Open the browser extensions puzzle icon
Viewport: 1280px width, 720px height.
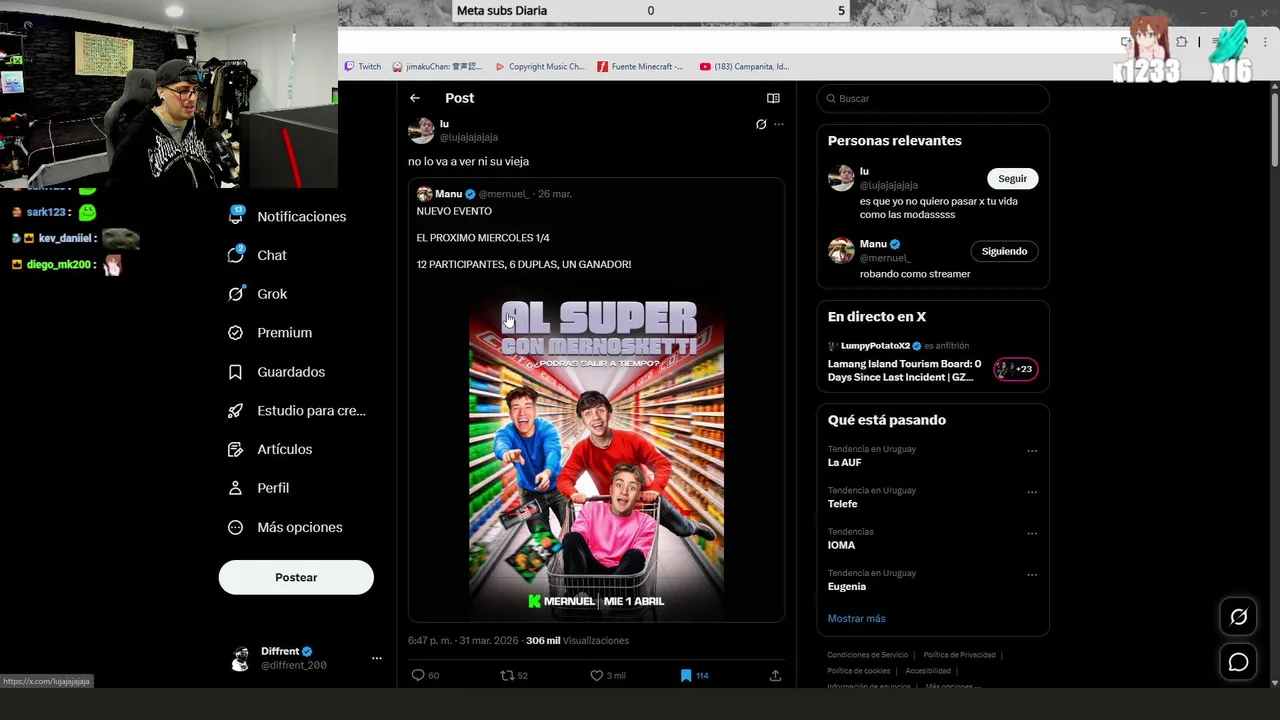(x=1181, y=42)
